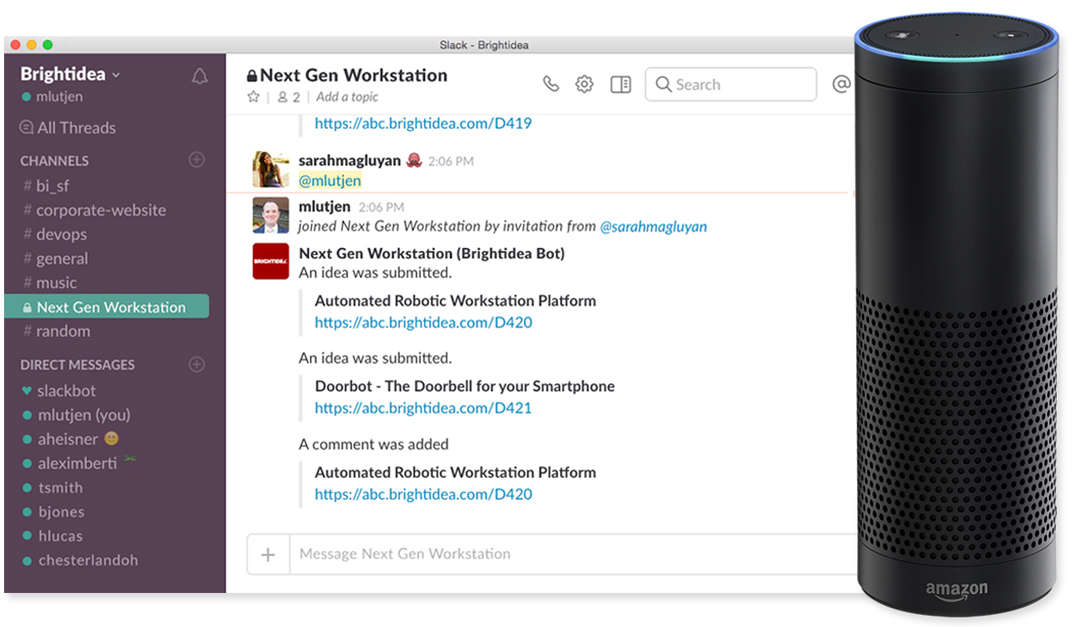Image resolution: width=1080 pixels, height=627 pixels.
Task: Click Doorbot - The Doorbell for your Smartphone title
Action: pyautogui.click(x=464, y=387)
